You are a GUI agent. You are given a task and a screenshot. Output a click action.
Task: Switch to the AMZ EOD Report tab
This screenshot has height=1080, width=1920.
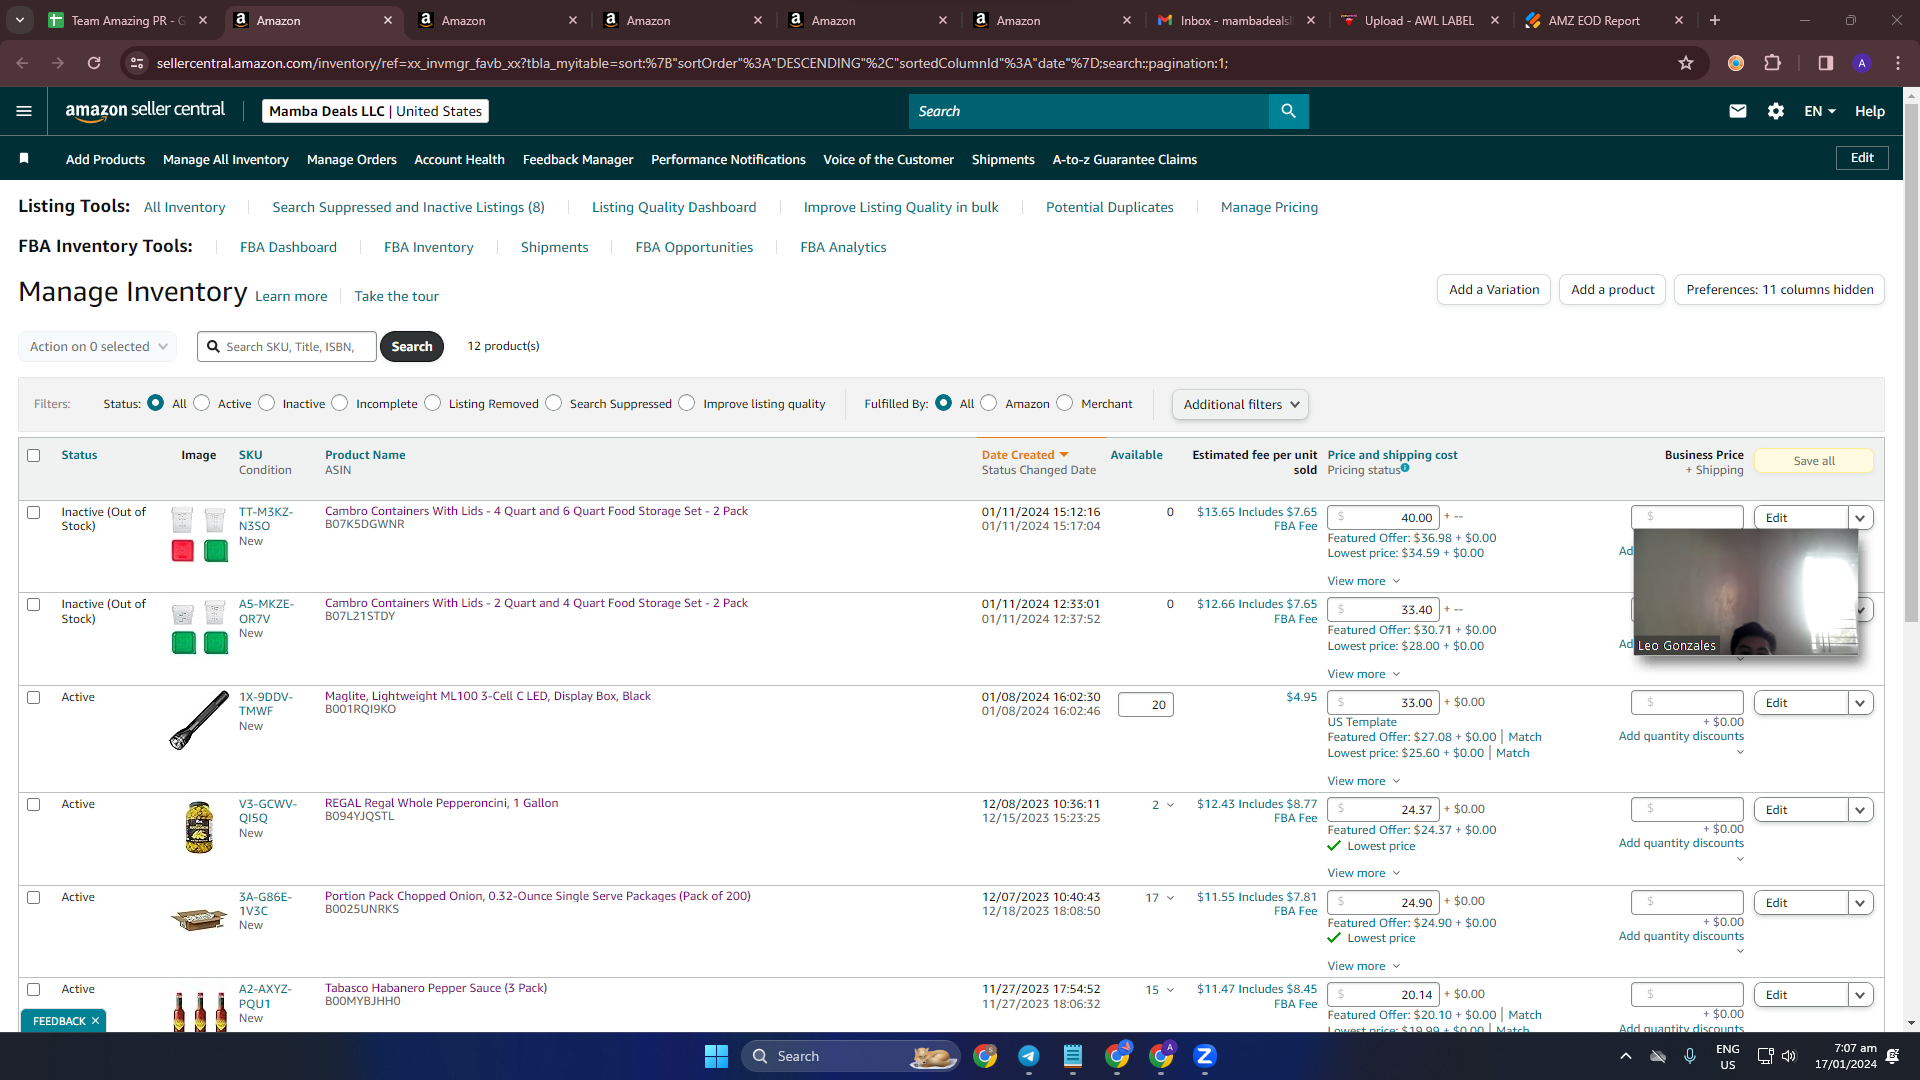(1604, 20)
